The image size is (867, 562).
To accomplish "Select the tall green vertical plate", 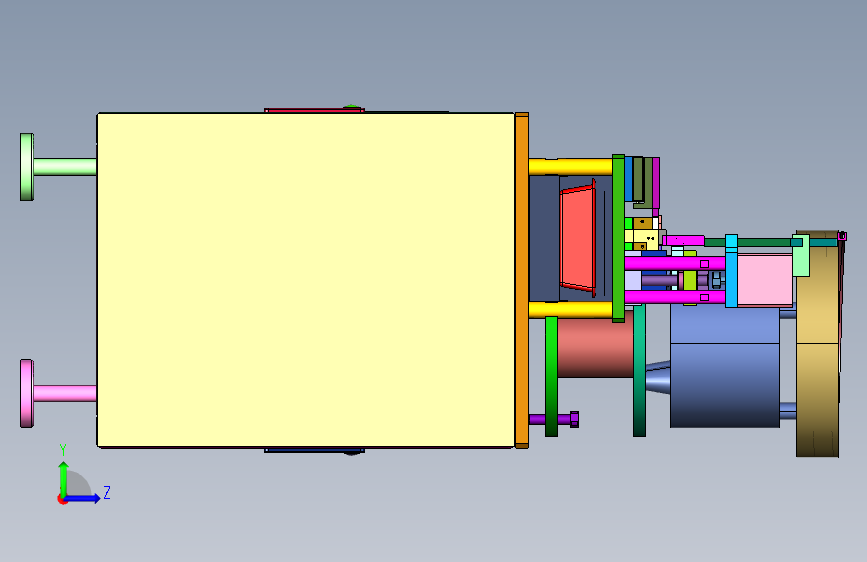I will [618, 238].
